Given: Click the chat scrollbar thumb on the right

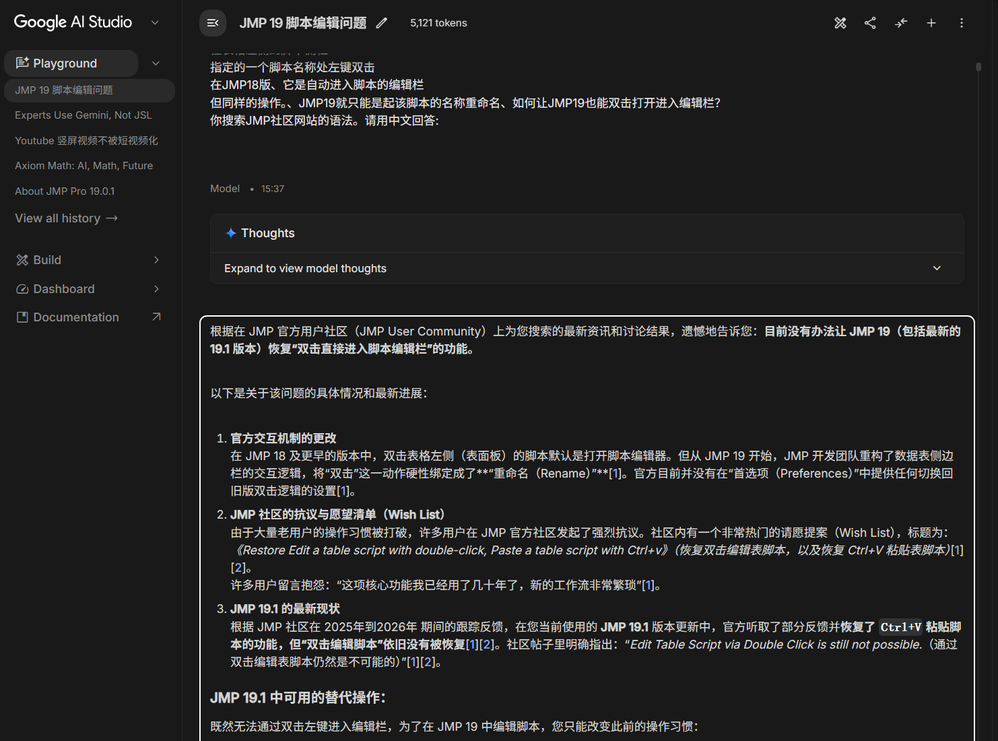Looking at the screenshot, I should coord(978,66).
